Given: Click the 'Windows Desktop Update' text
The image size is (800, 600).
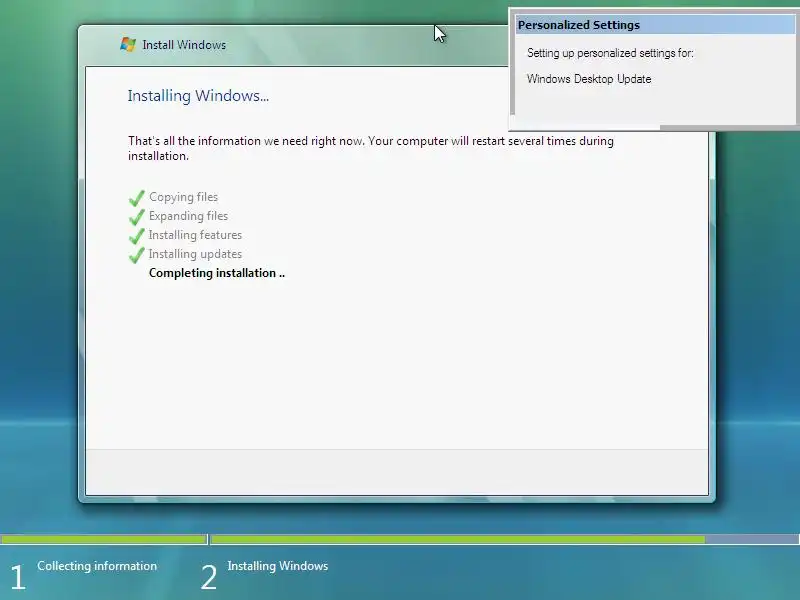Looking at the screenshot, I should 589,79.
